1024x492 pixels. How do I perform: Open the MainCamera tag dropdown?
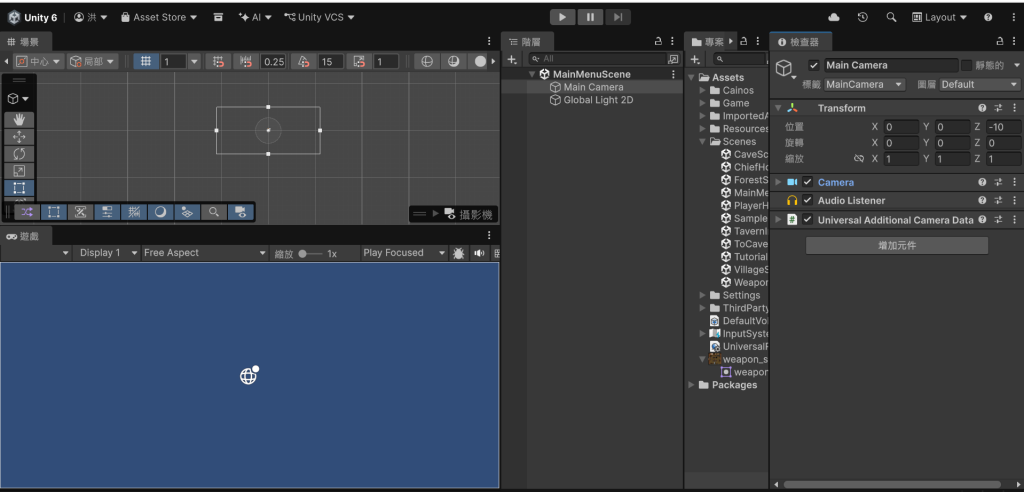pyautogui.click(x=865, y=84)
